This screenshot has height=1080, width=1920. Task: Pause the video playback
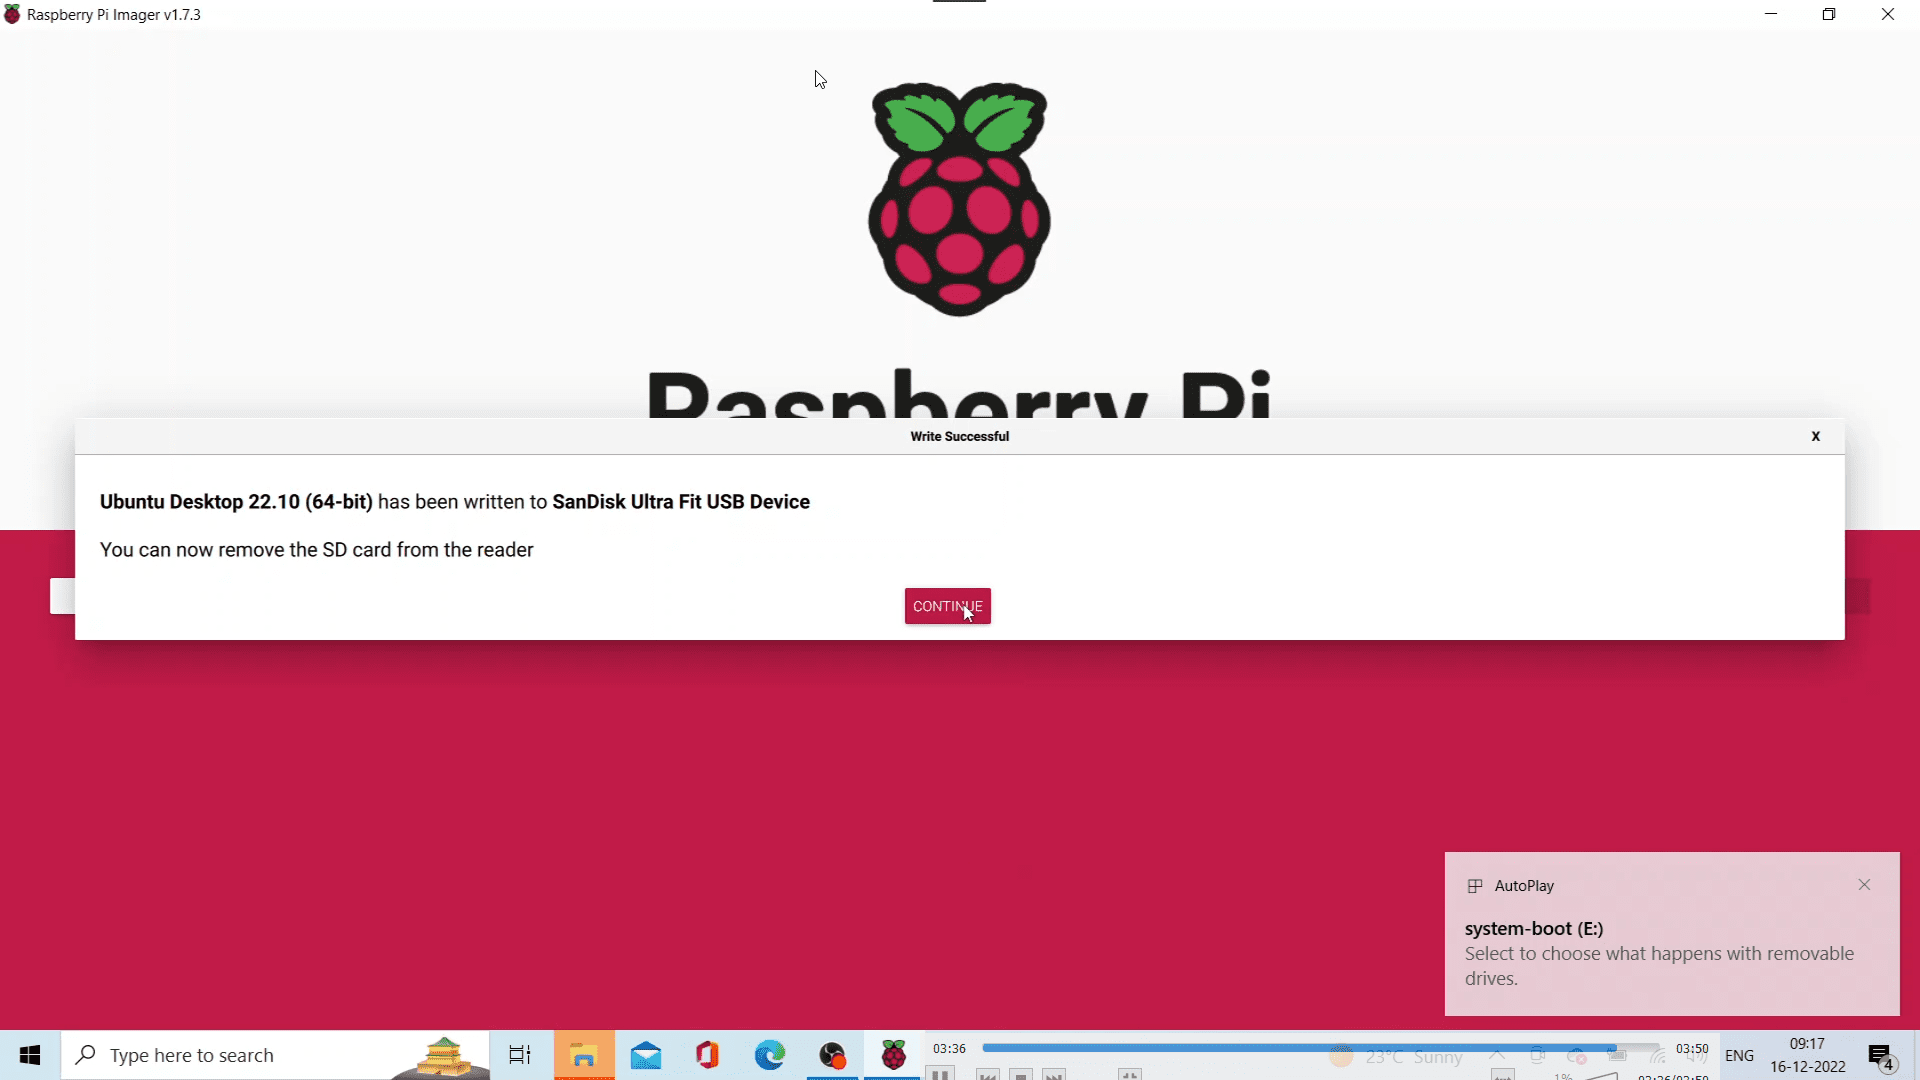[x=940, y=1074]
